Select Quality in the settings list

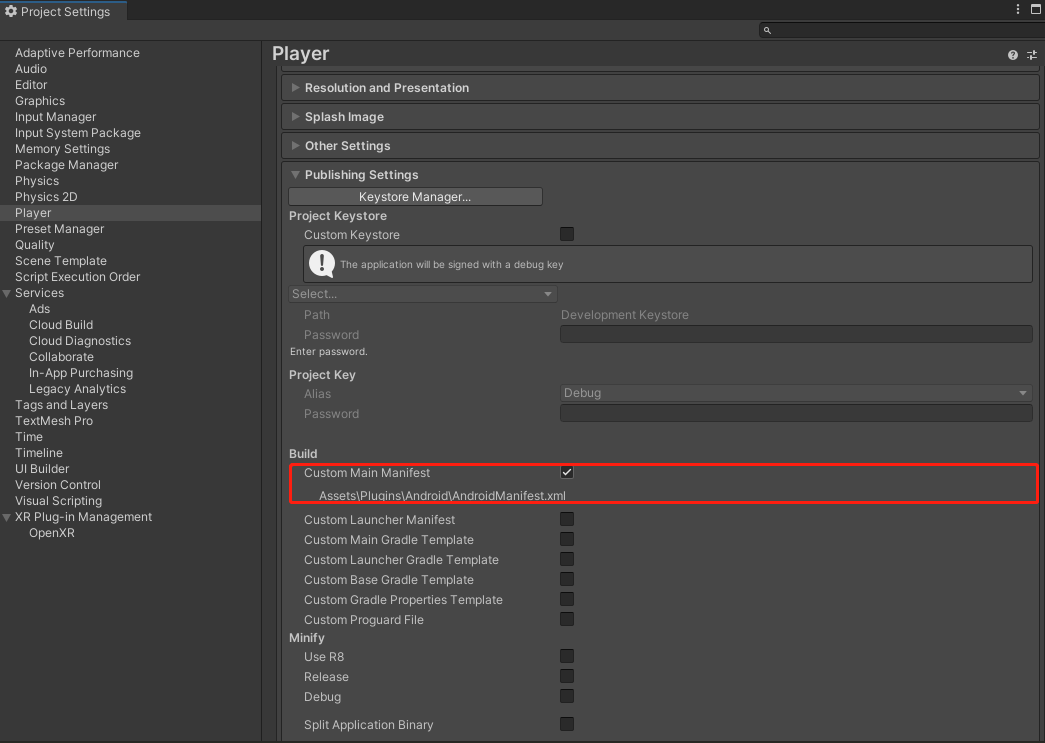coord(35,245)
